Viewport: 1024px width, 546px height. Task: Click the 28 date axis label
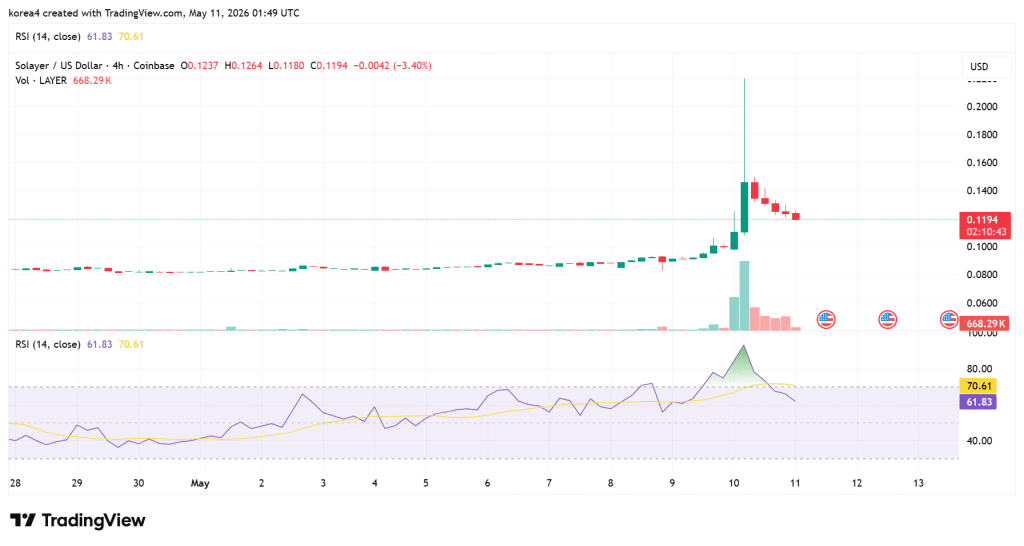tap(15, 483)
